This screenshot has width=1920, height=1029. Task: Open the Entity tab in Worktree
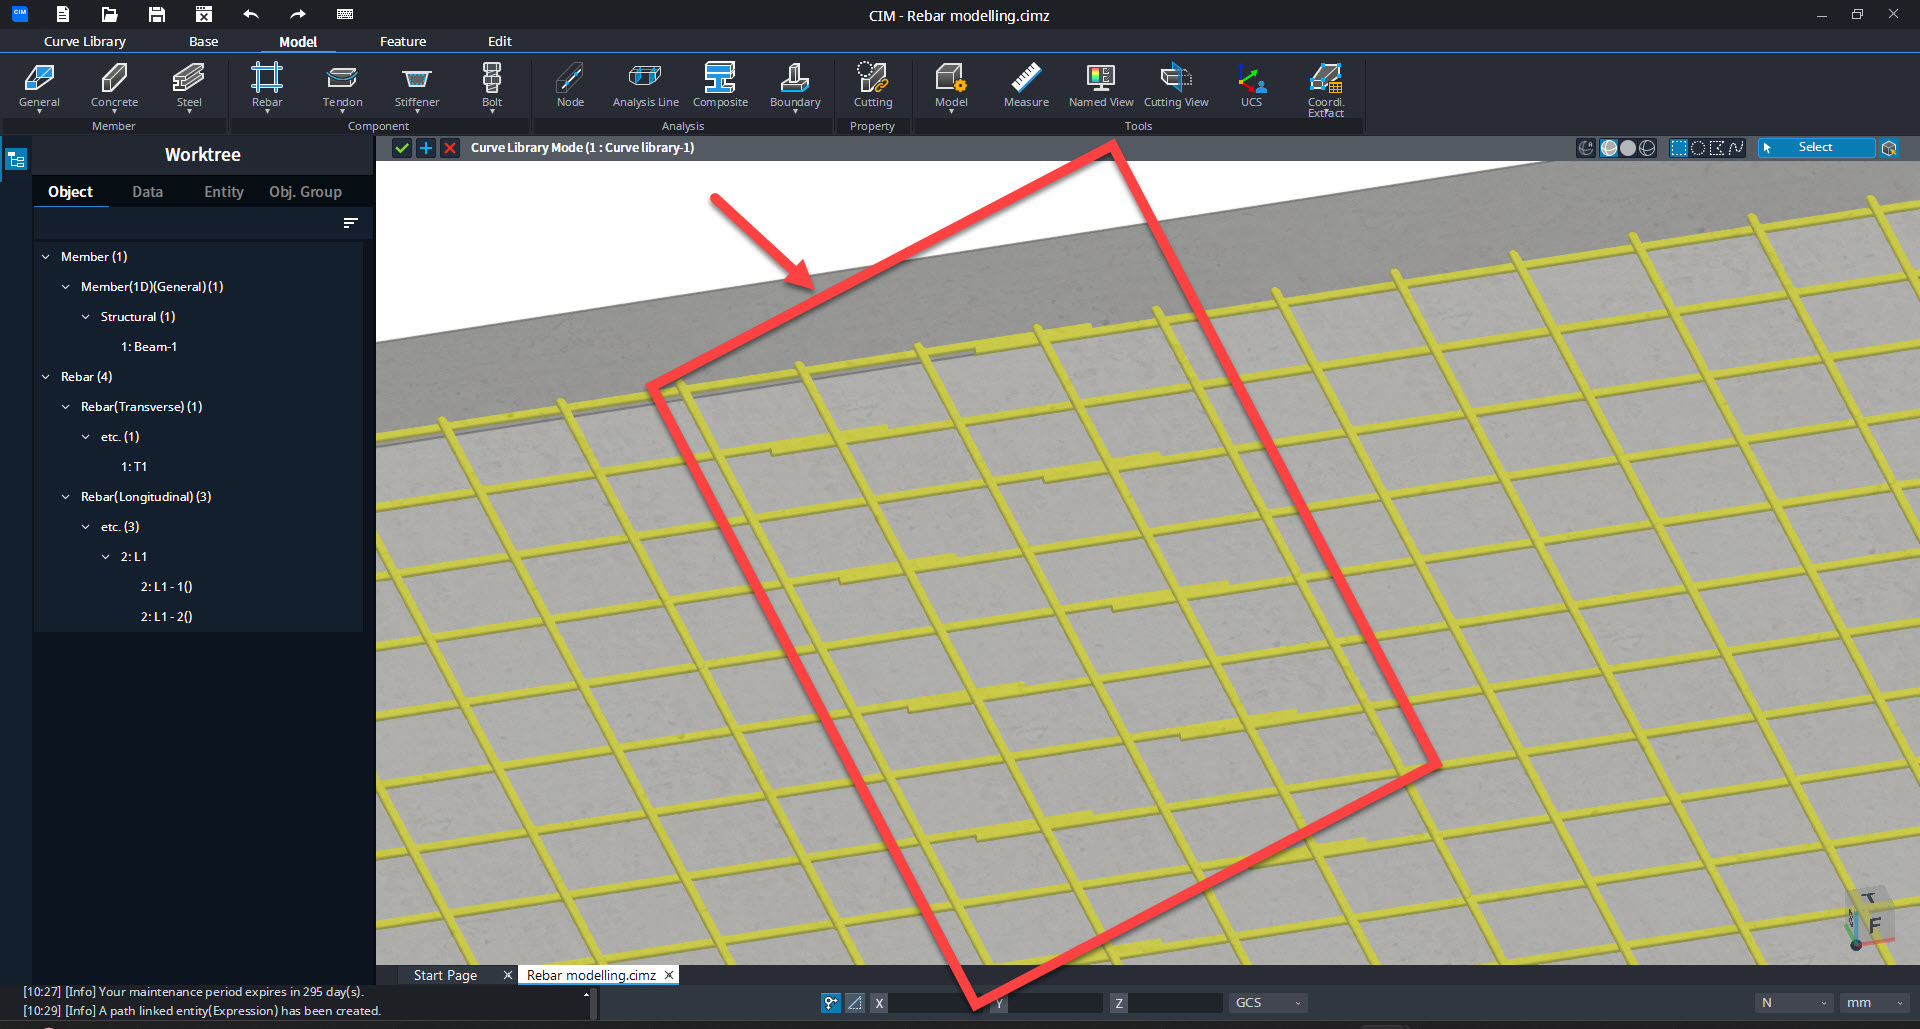pyautogui.click(x=224, y=192)
